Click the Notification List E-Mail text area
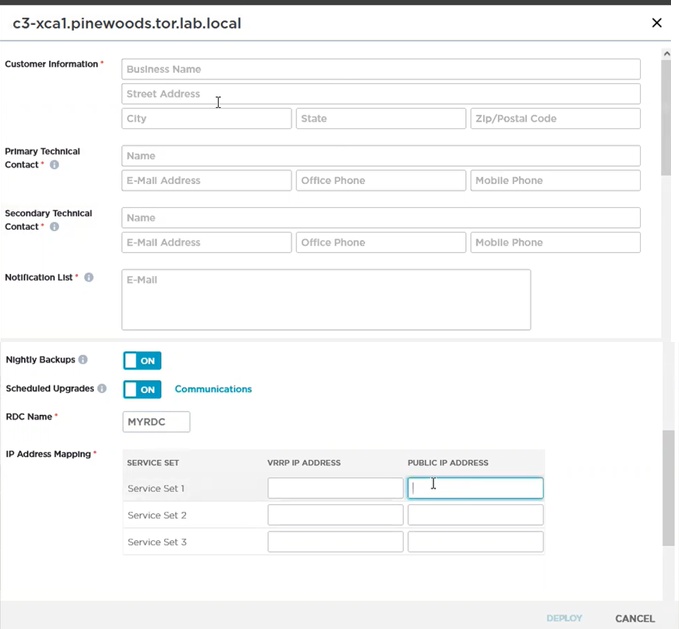This screenshot has height=629, width=679. click(325, 299)
